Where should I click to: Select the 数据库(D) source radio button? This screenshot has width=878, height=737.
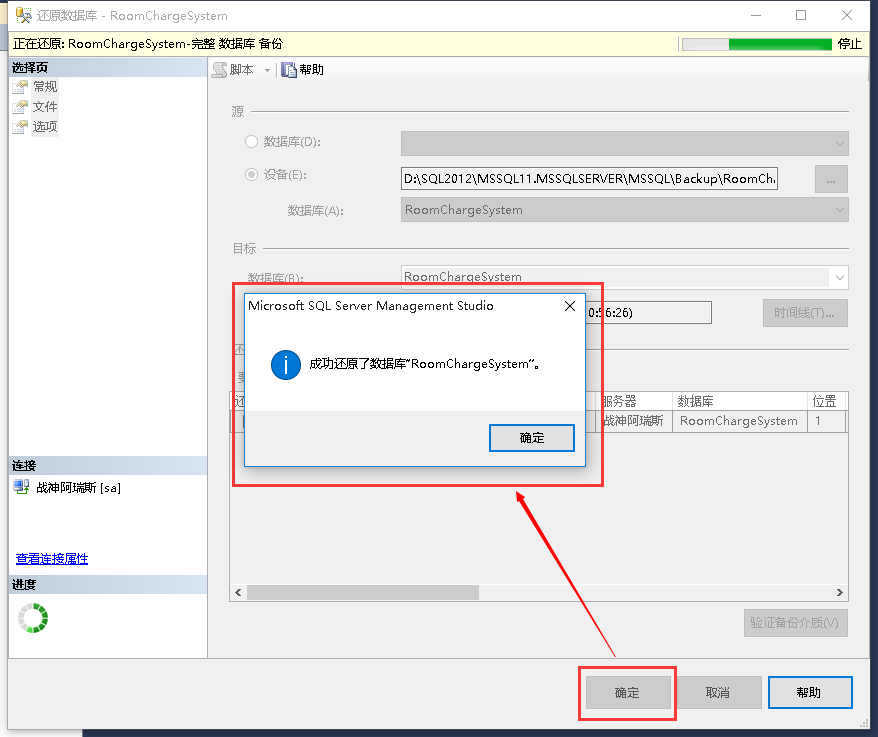251,142
